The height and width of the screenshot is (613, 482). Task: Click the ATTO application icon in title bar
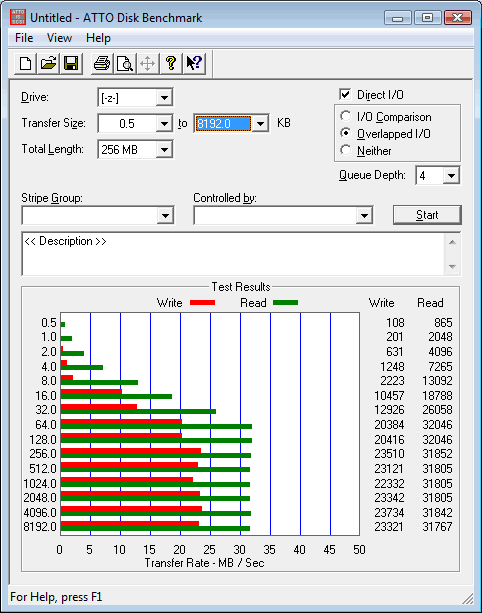18,17
